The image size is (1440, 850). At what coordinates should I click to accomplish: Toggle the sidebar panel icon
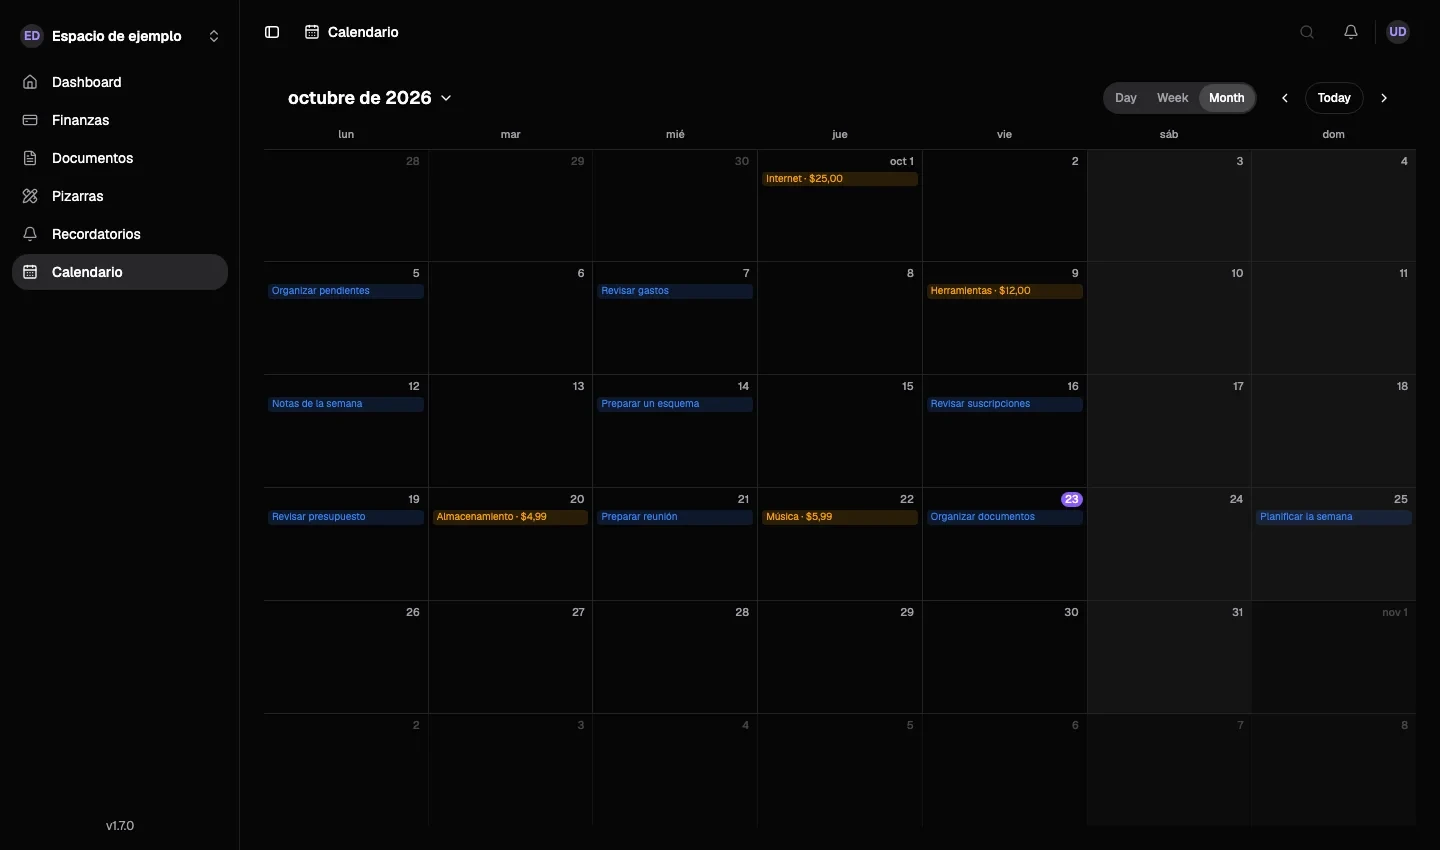272,32
